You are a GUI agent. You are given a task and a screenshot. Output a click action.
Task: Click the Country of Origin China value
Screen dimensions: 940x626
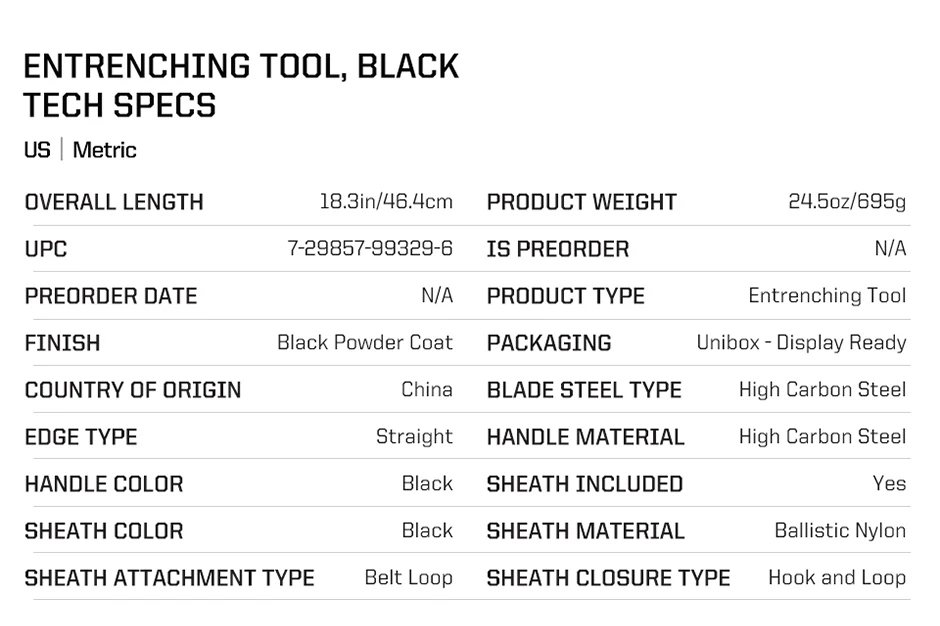coord(427,390)
